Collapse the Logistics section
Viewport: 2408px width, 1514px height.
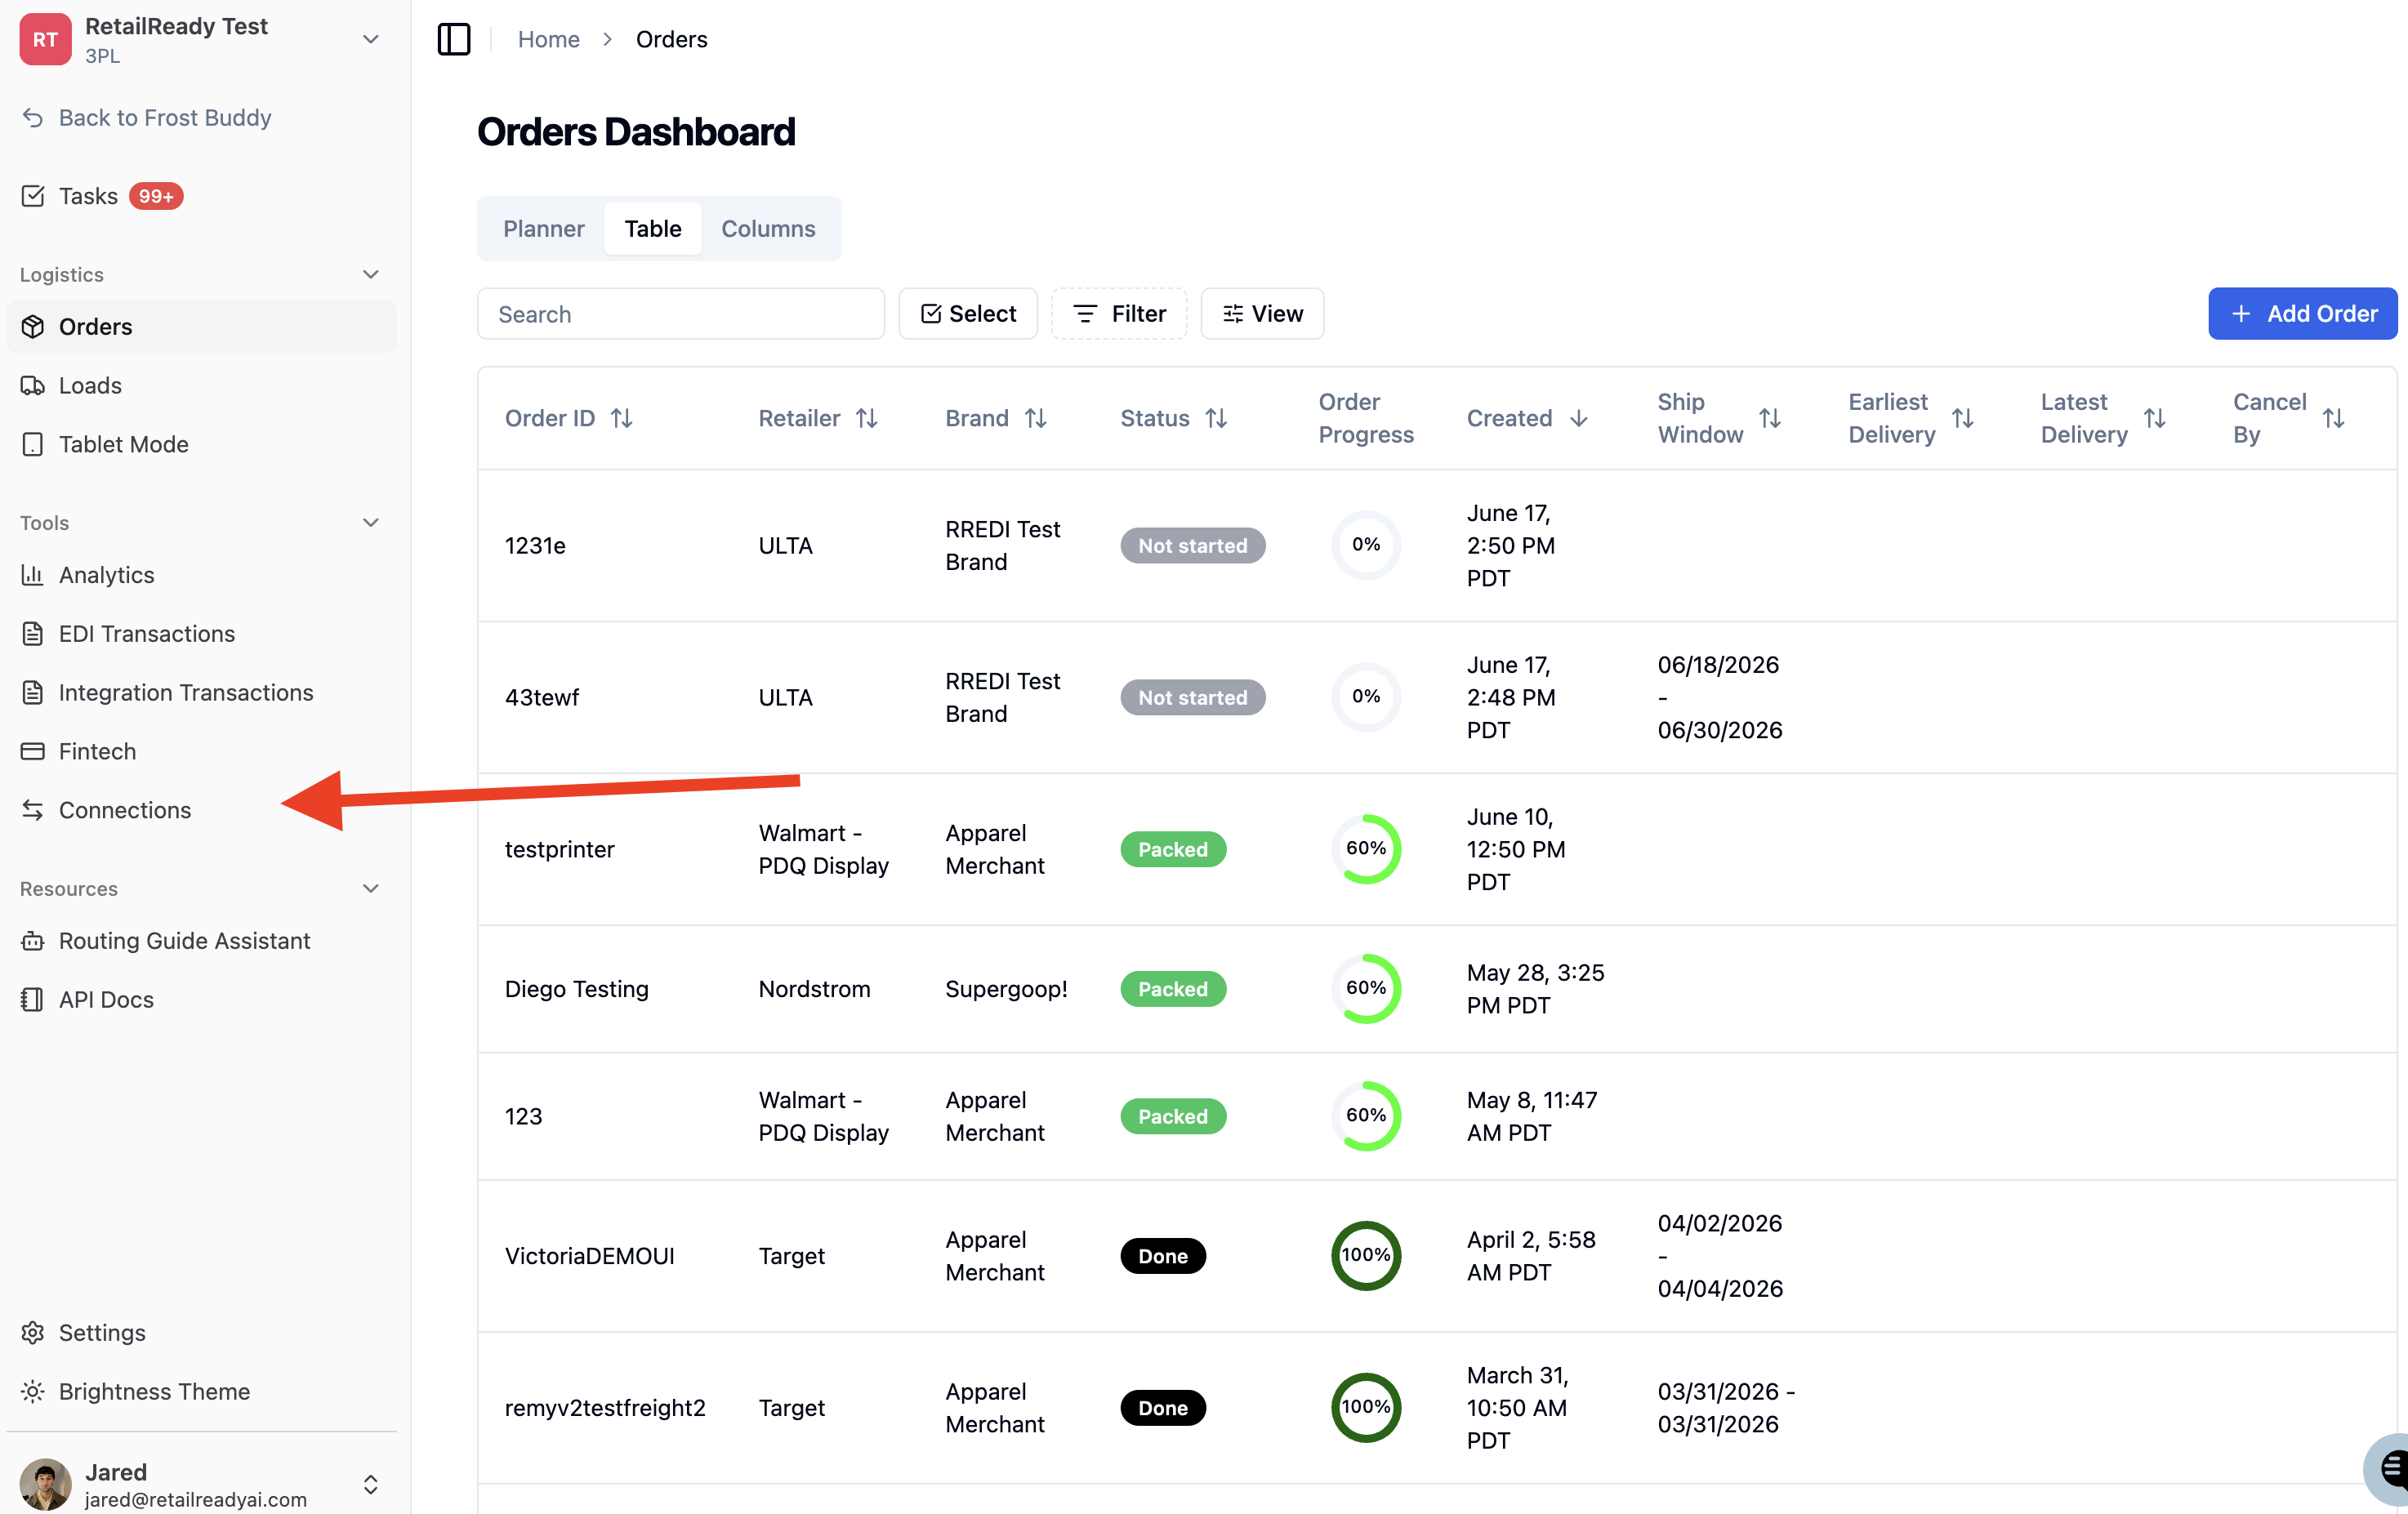(x=370, y=274)
